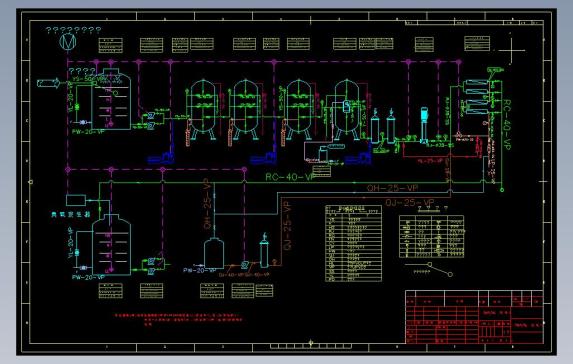Click the inlet arrow symbol at left edge

(x=48, y=83)
